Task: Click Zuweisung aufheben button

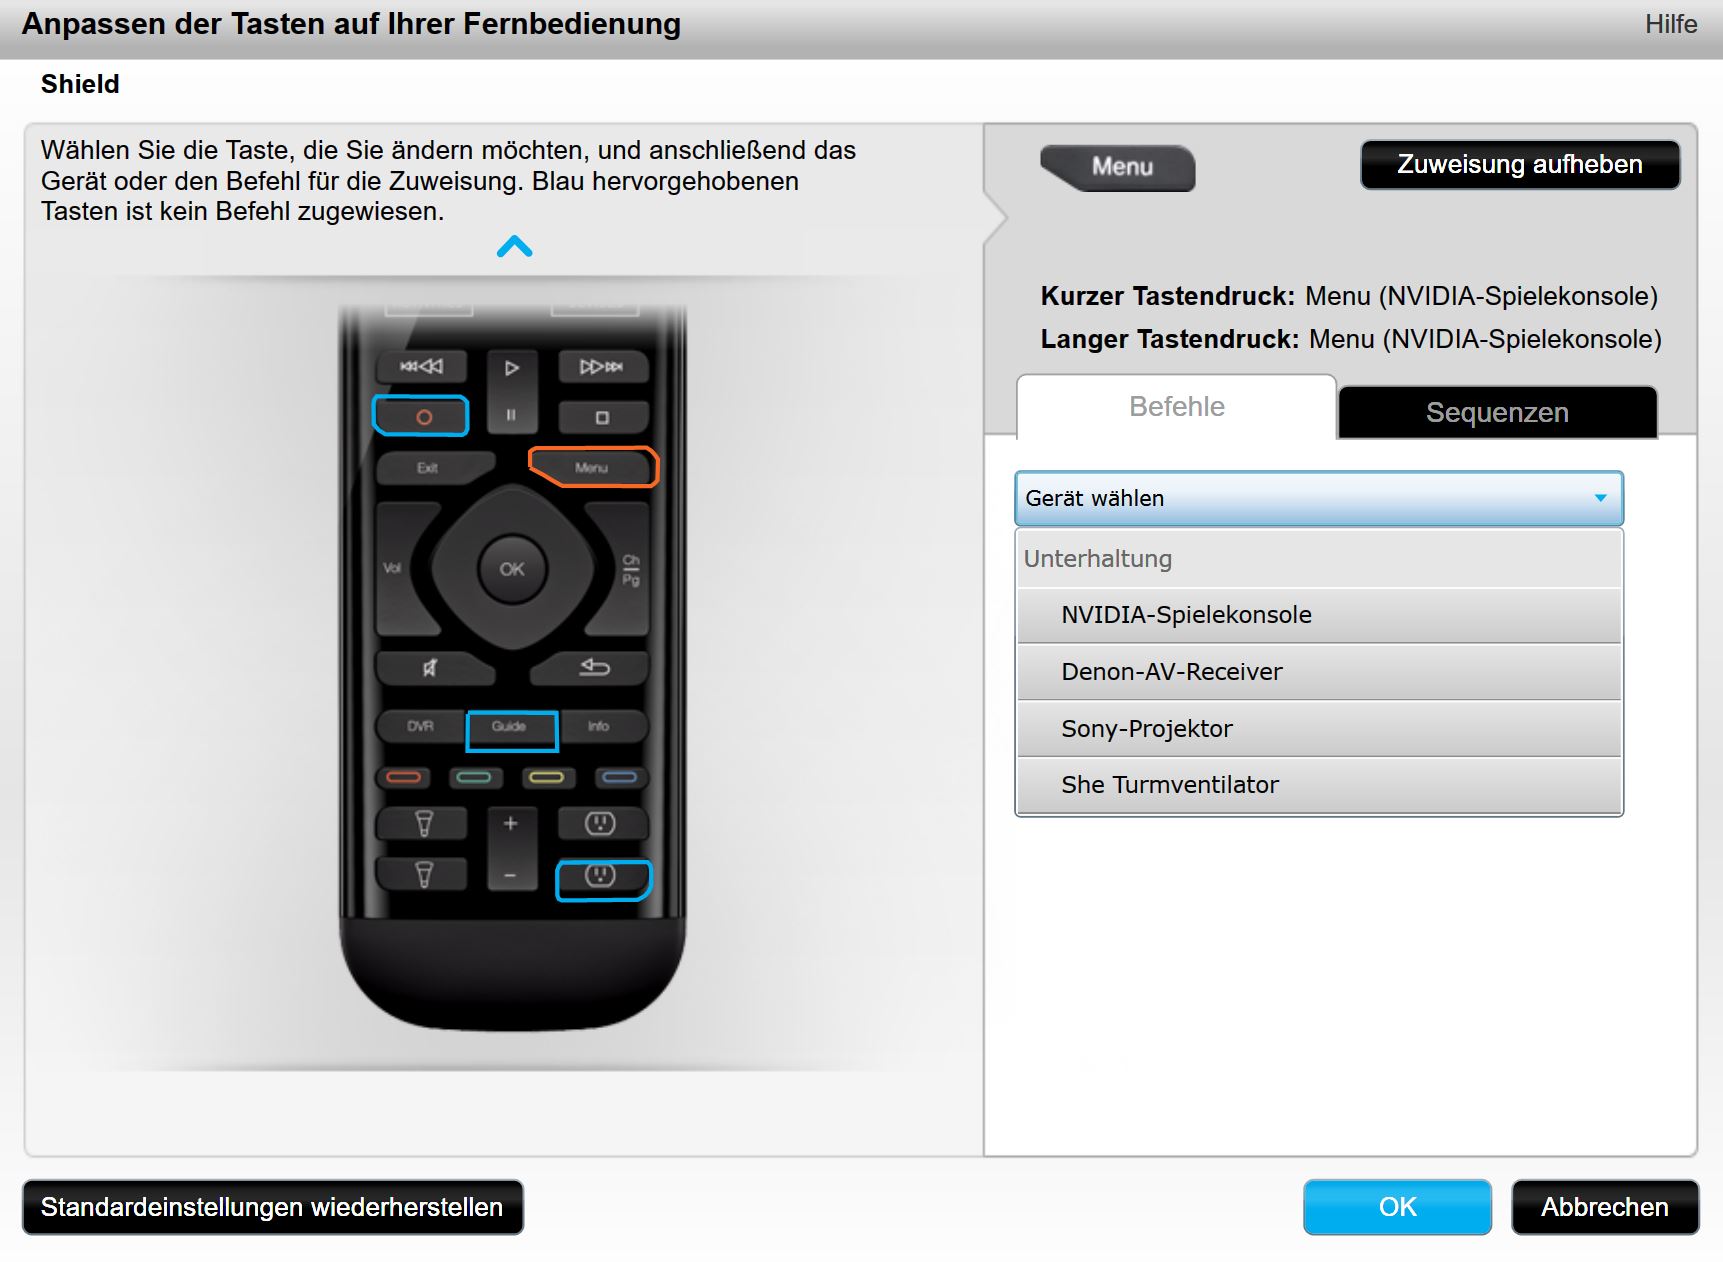Action: 1520,164
